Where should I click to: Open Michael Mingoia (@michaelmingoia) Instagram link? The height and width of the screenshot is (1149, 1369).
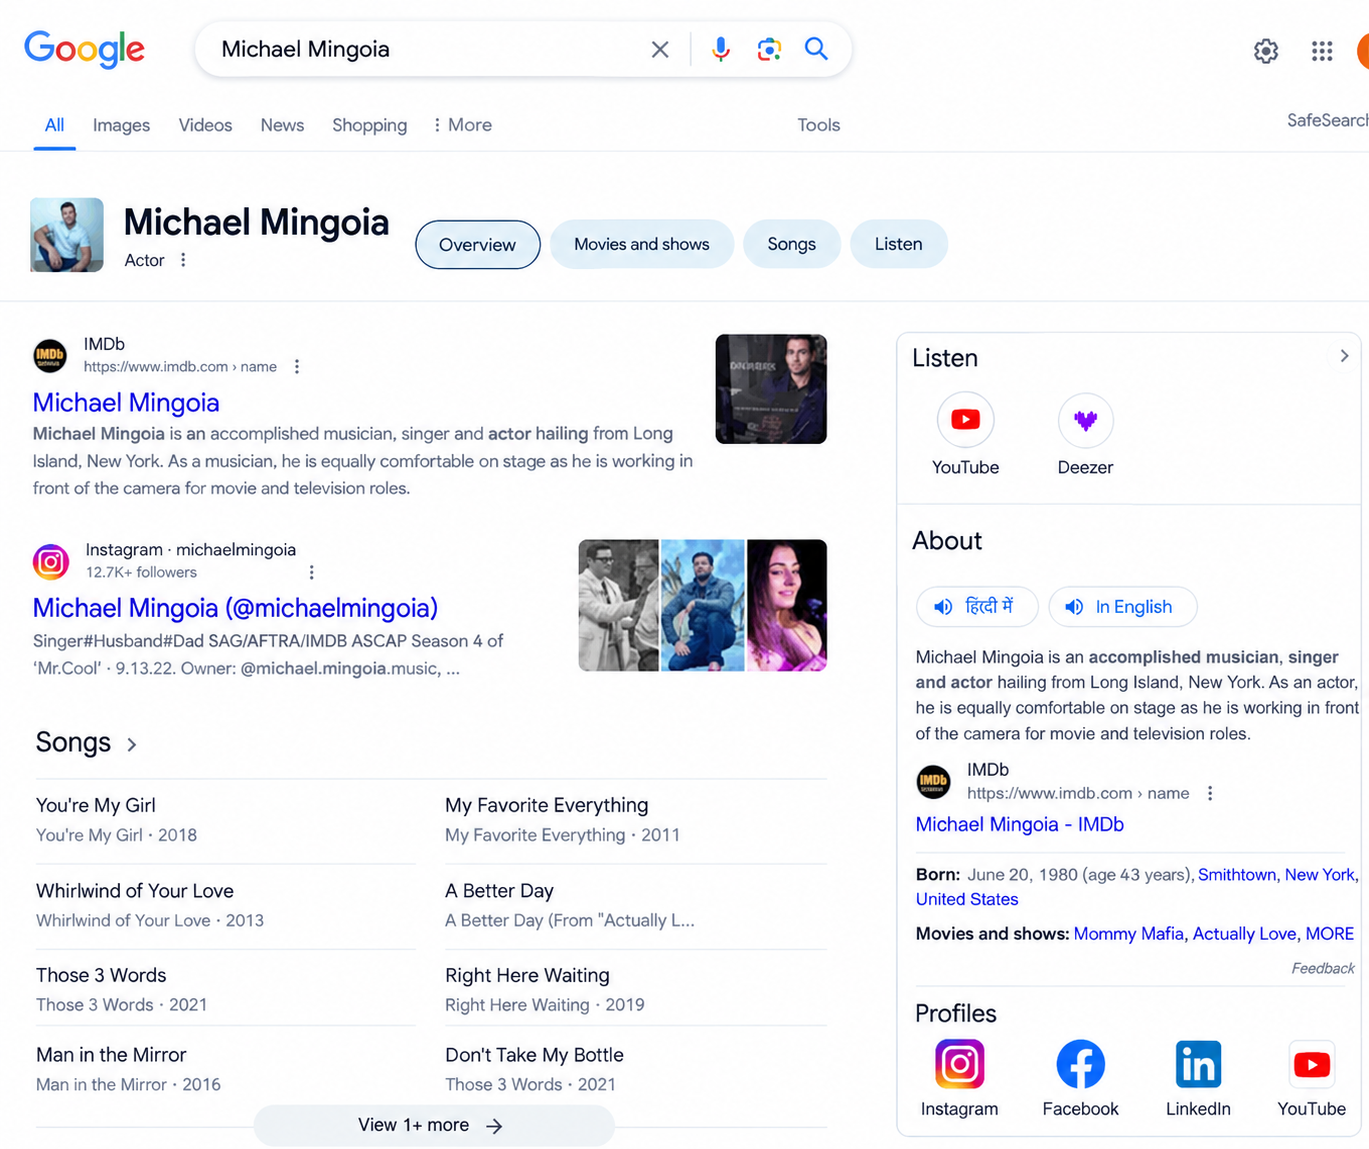(x=235, y=608)
